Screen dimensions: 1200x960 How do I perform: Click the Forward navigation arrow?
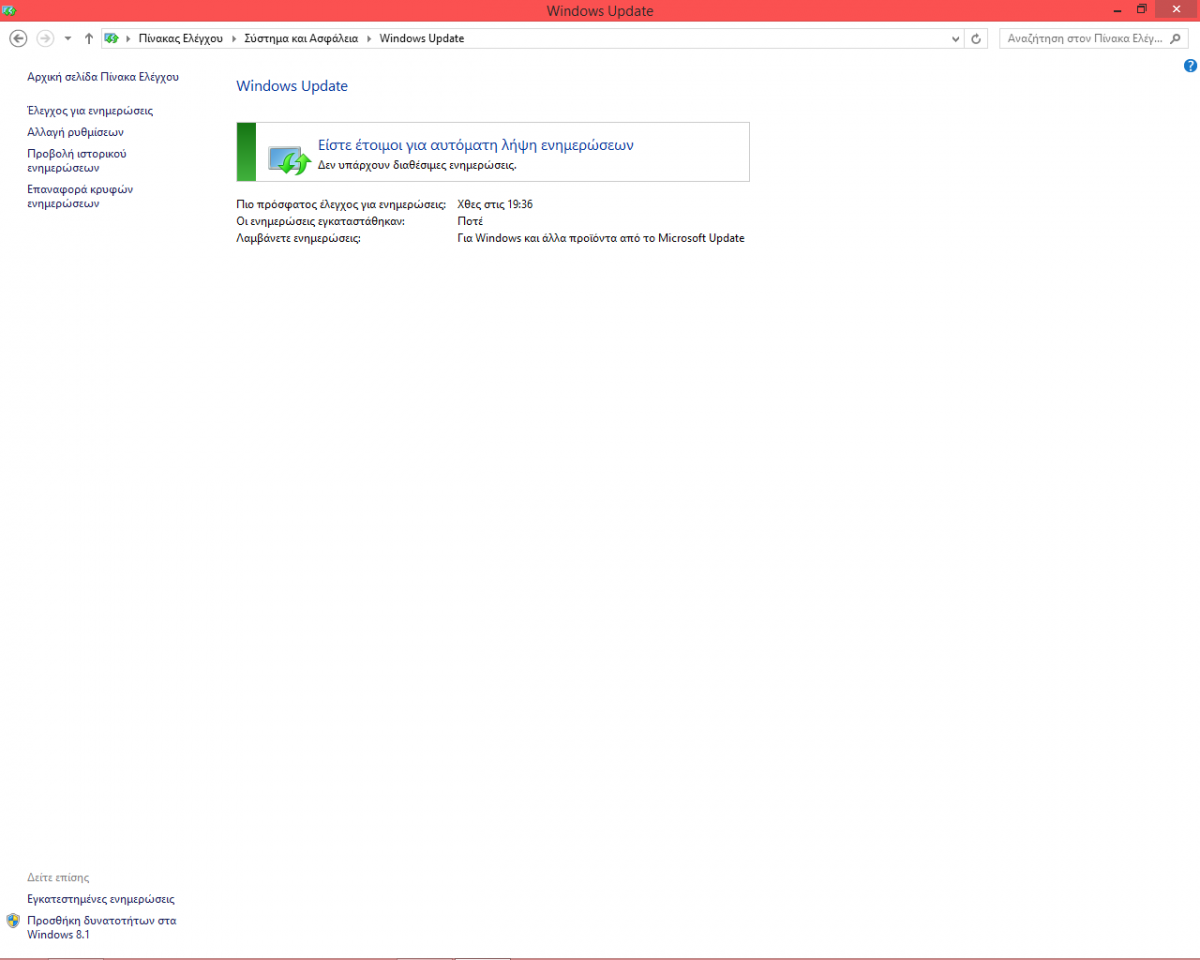(x=45, y=38)
